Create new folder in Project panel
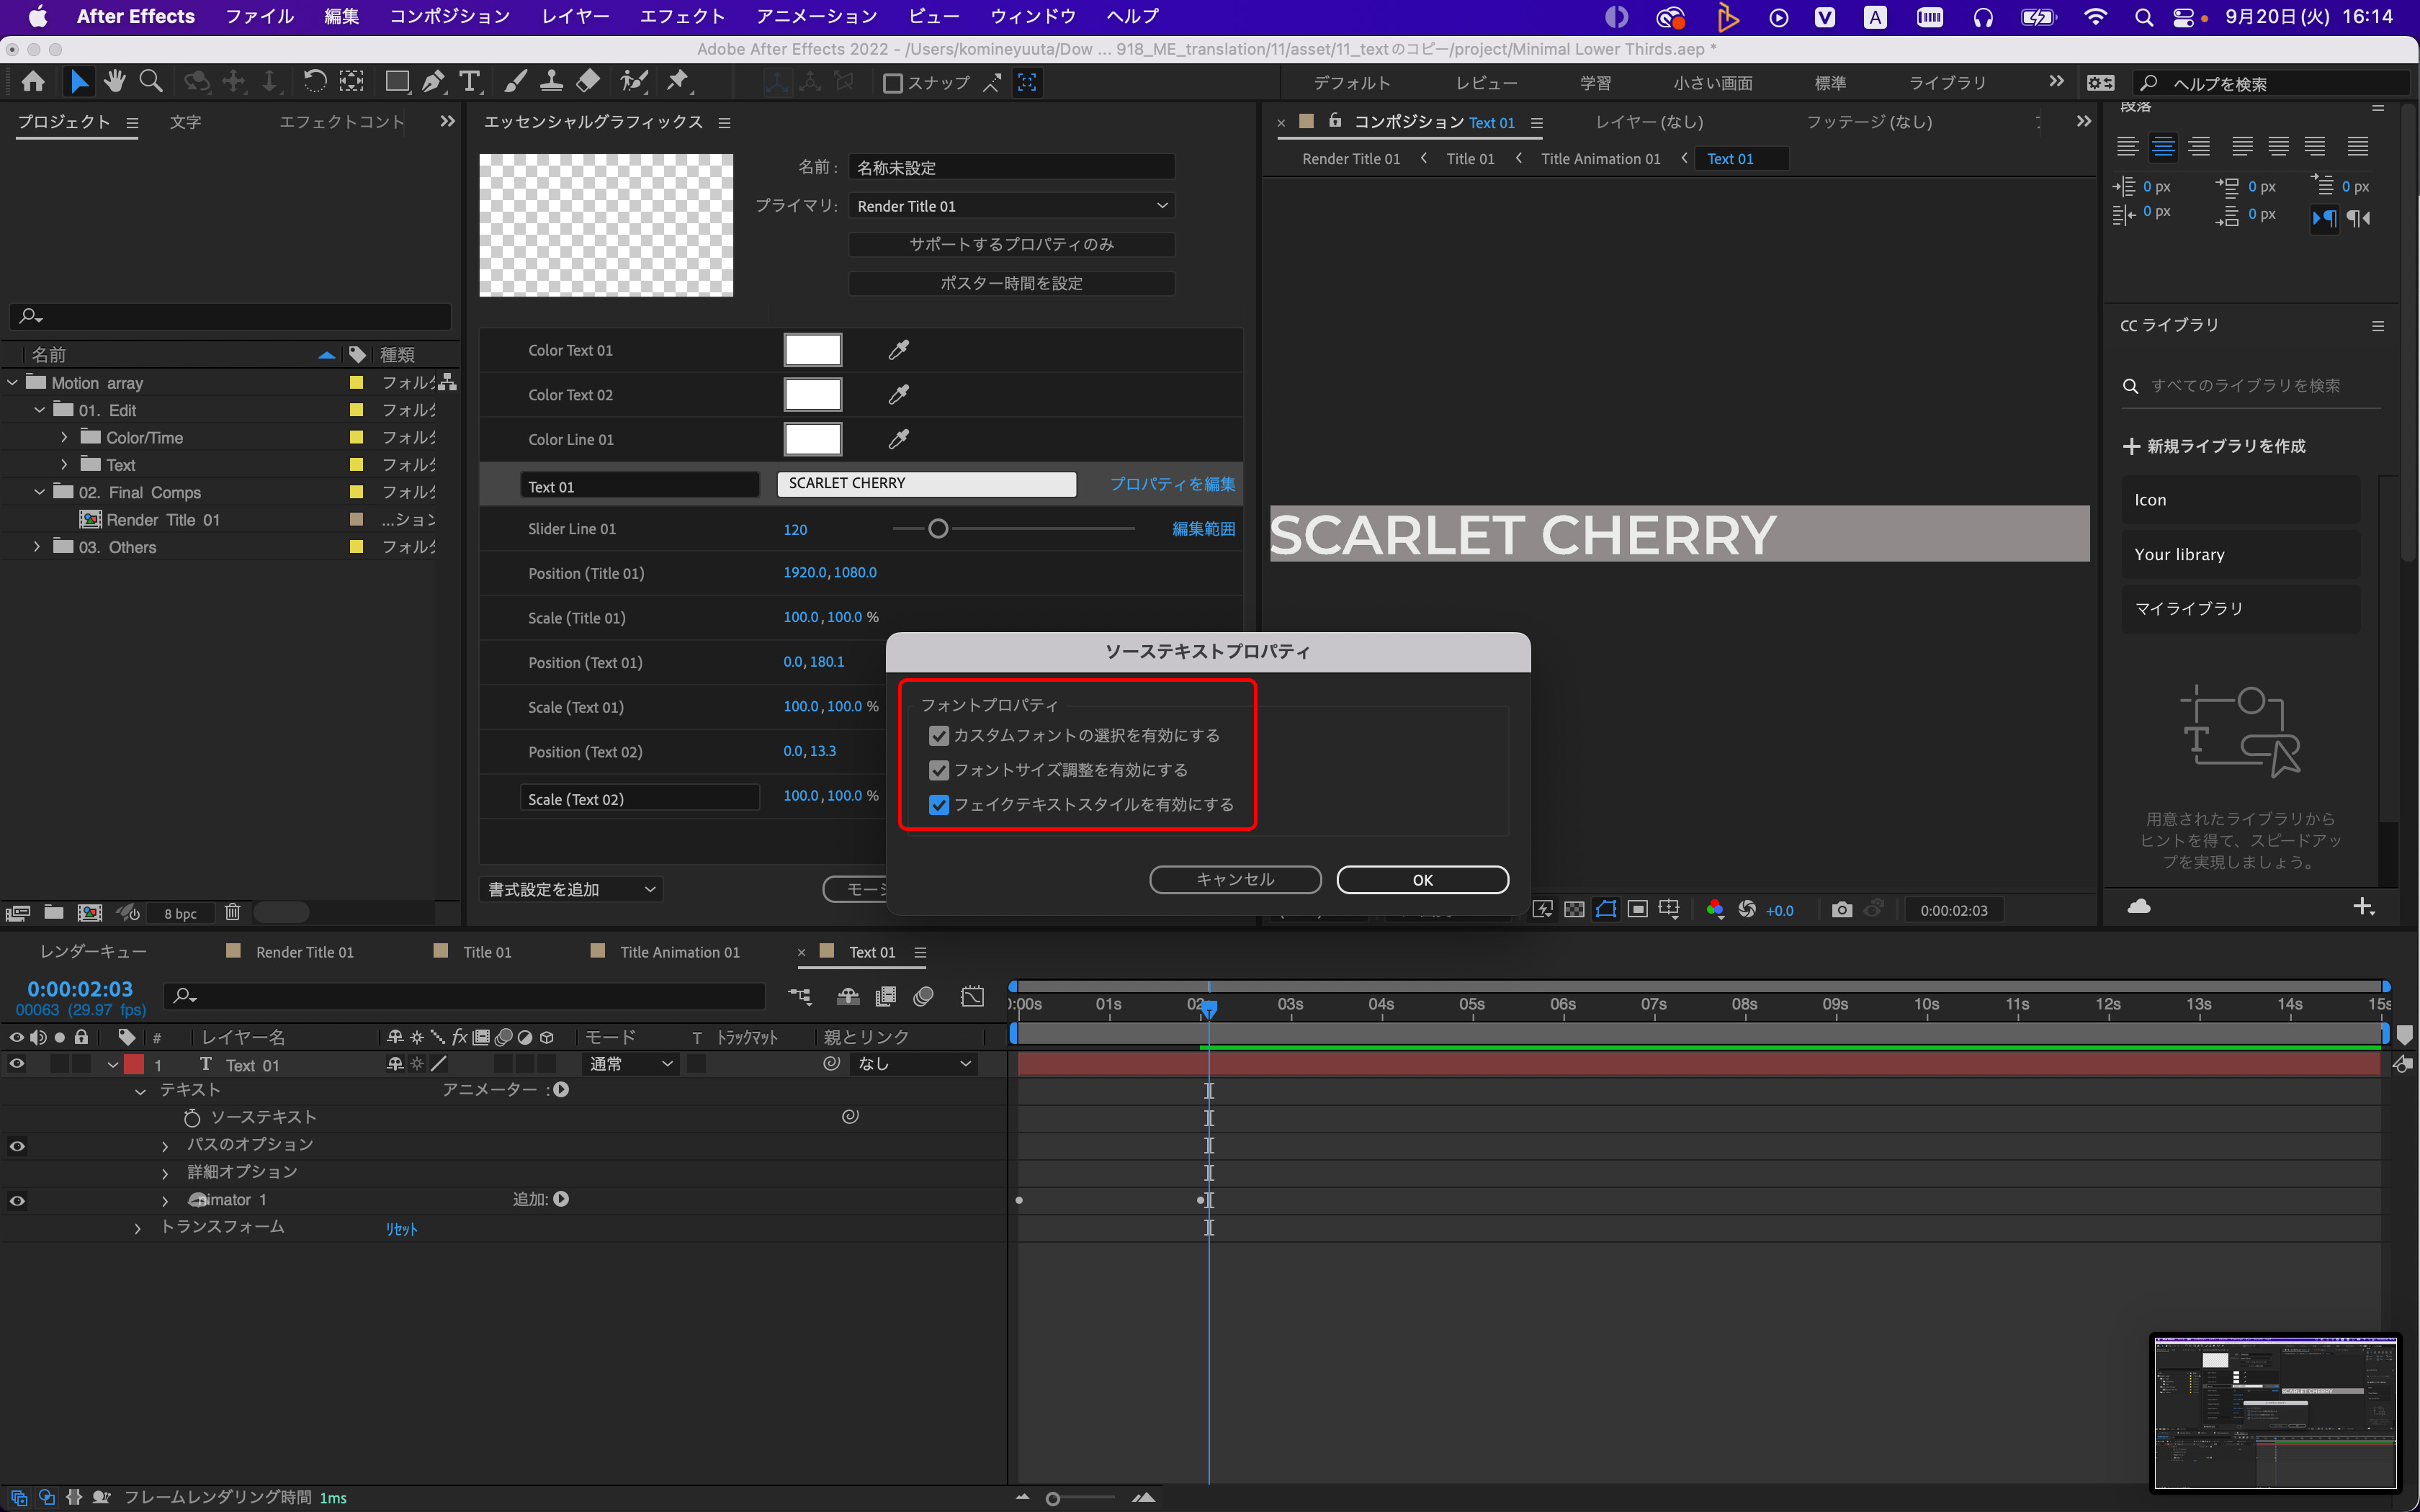 (54, 912)
